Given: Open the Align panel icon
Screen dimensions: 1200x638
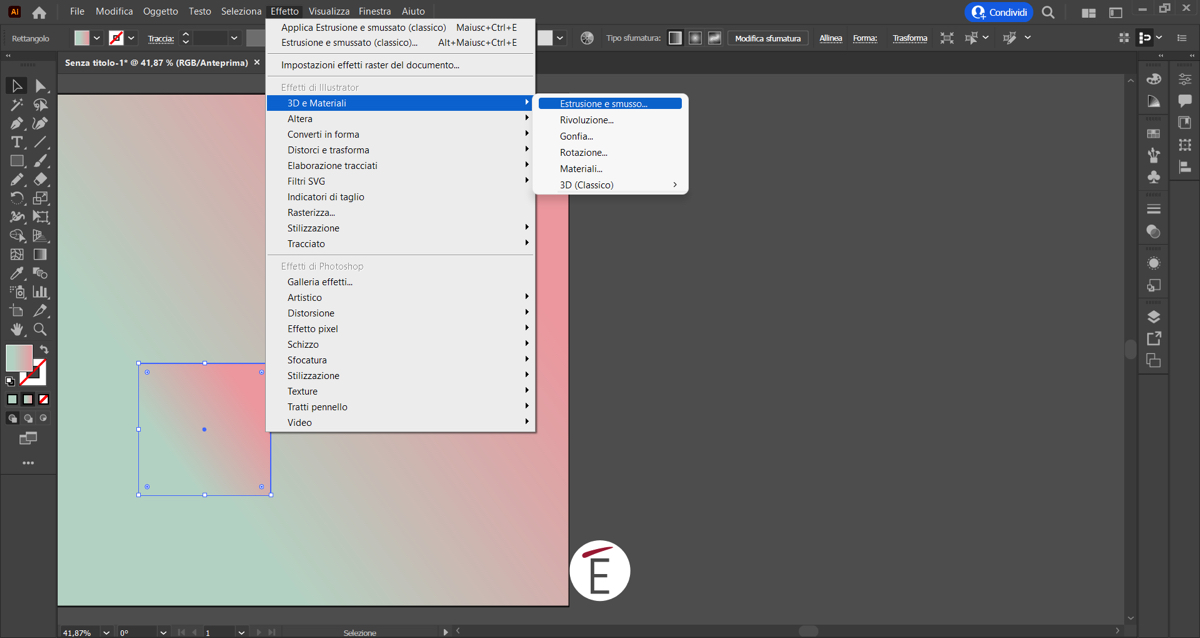Looking at the screenshot, I should (x=1186, y=166).
